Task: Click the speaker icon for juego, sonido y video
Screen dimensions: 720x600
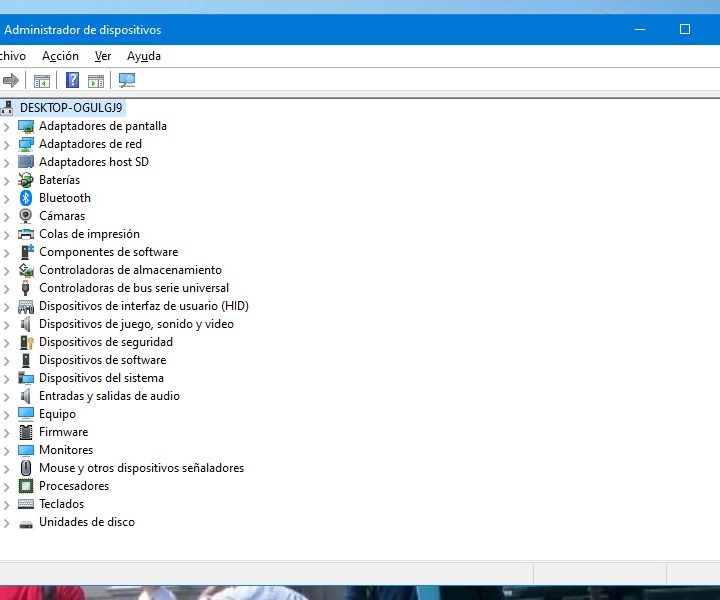Action: [26, 324]
